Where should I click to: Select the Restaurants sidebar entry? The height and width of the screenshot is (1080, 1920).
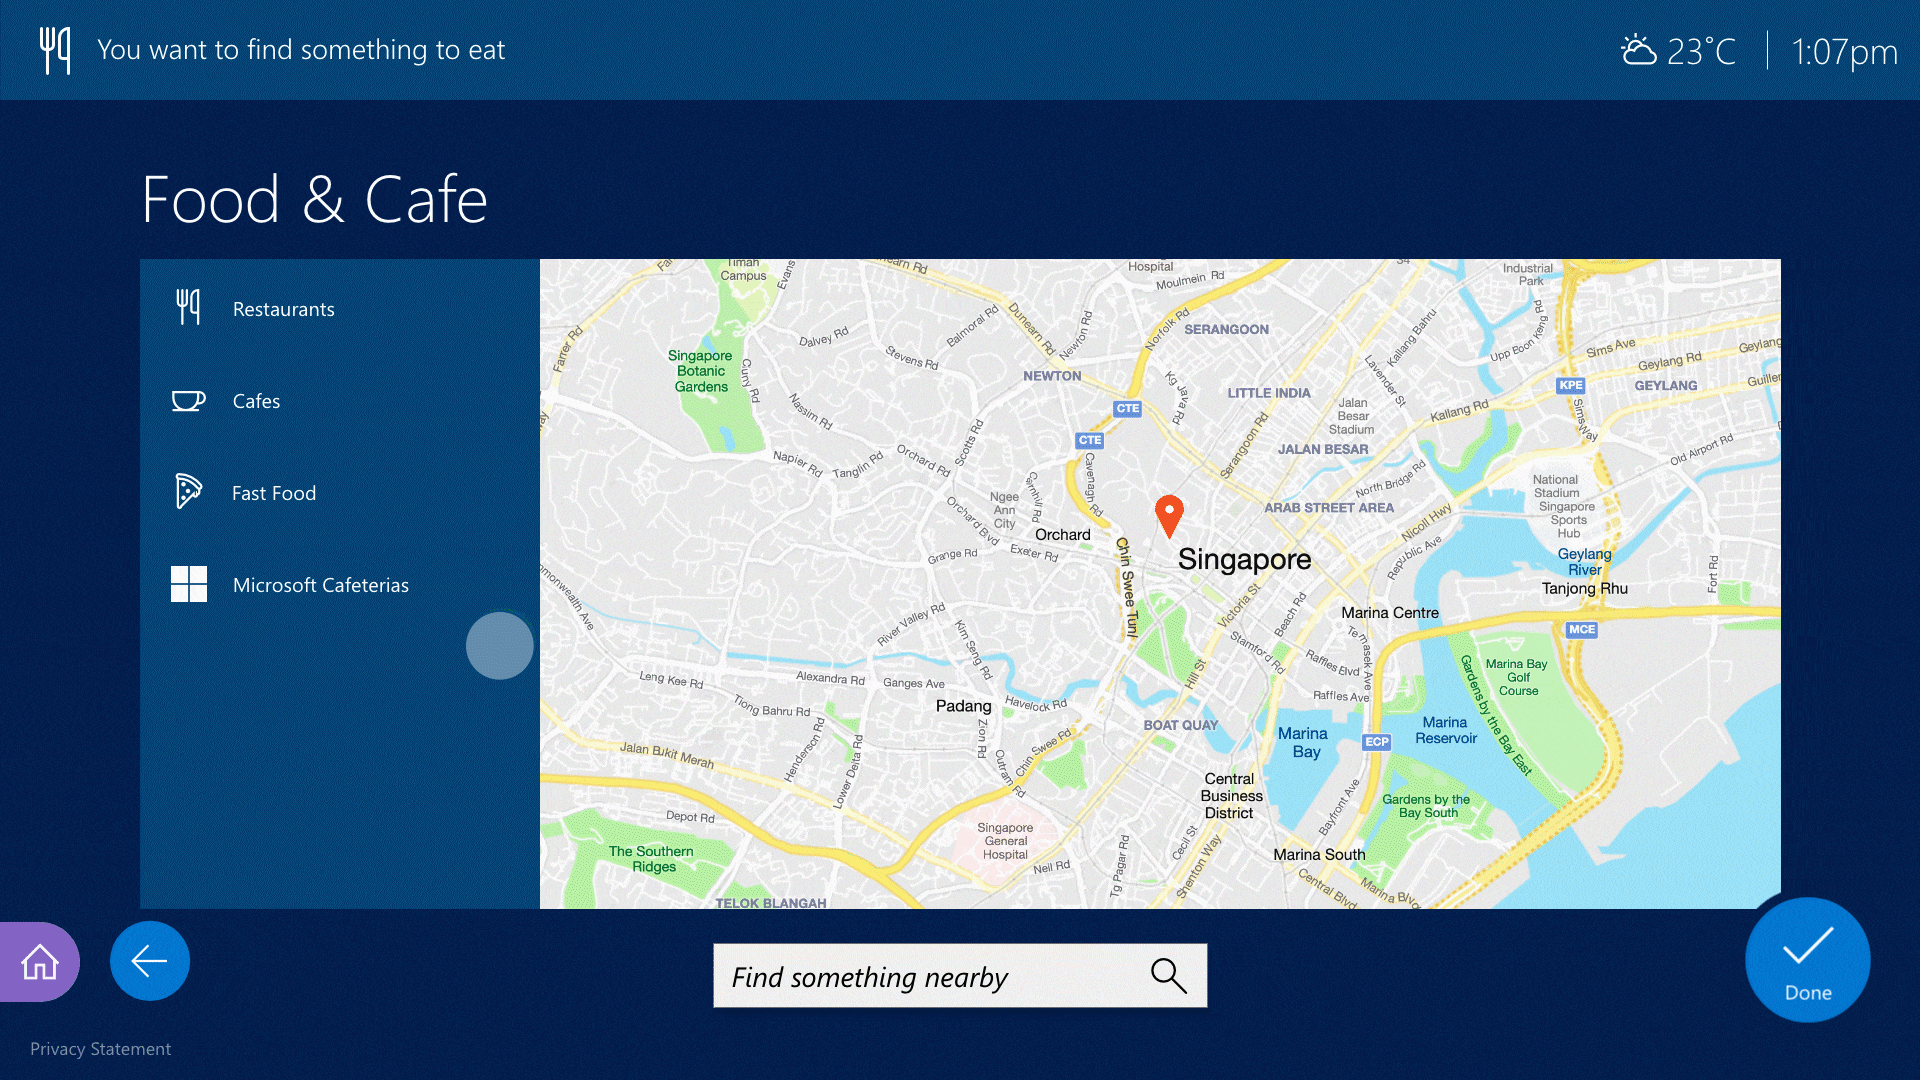click(283, 308)
